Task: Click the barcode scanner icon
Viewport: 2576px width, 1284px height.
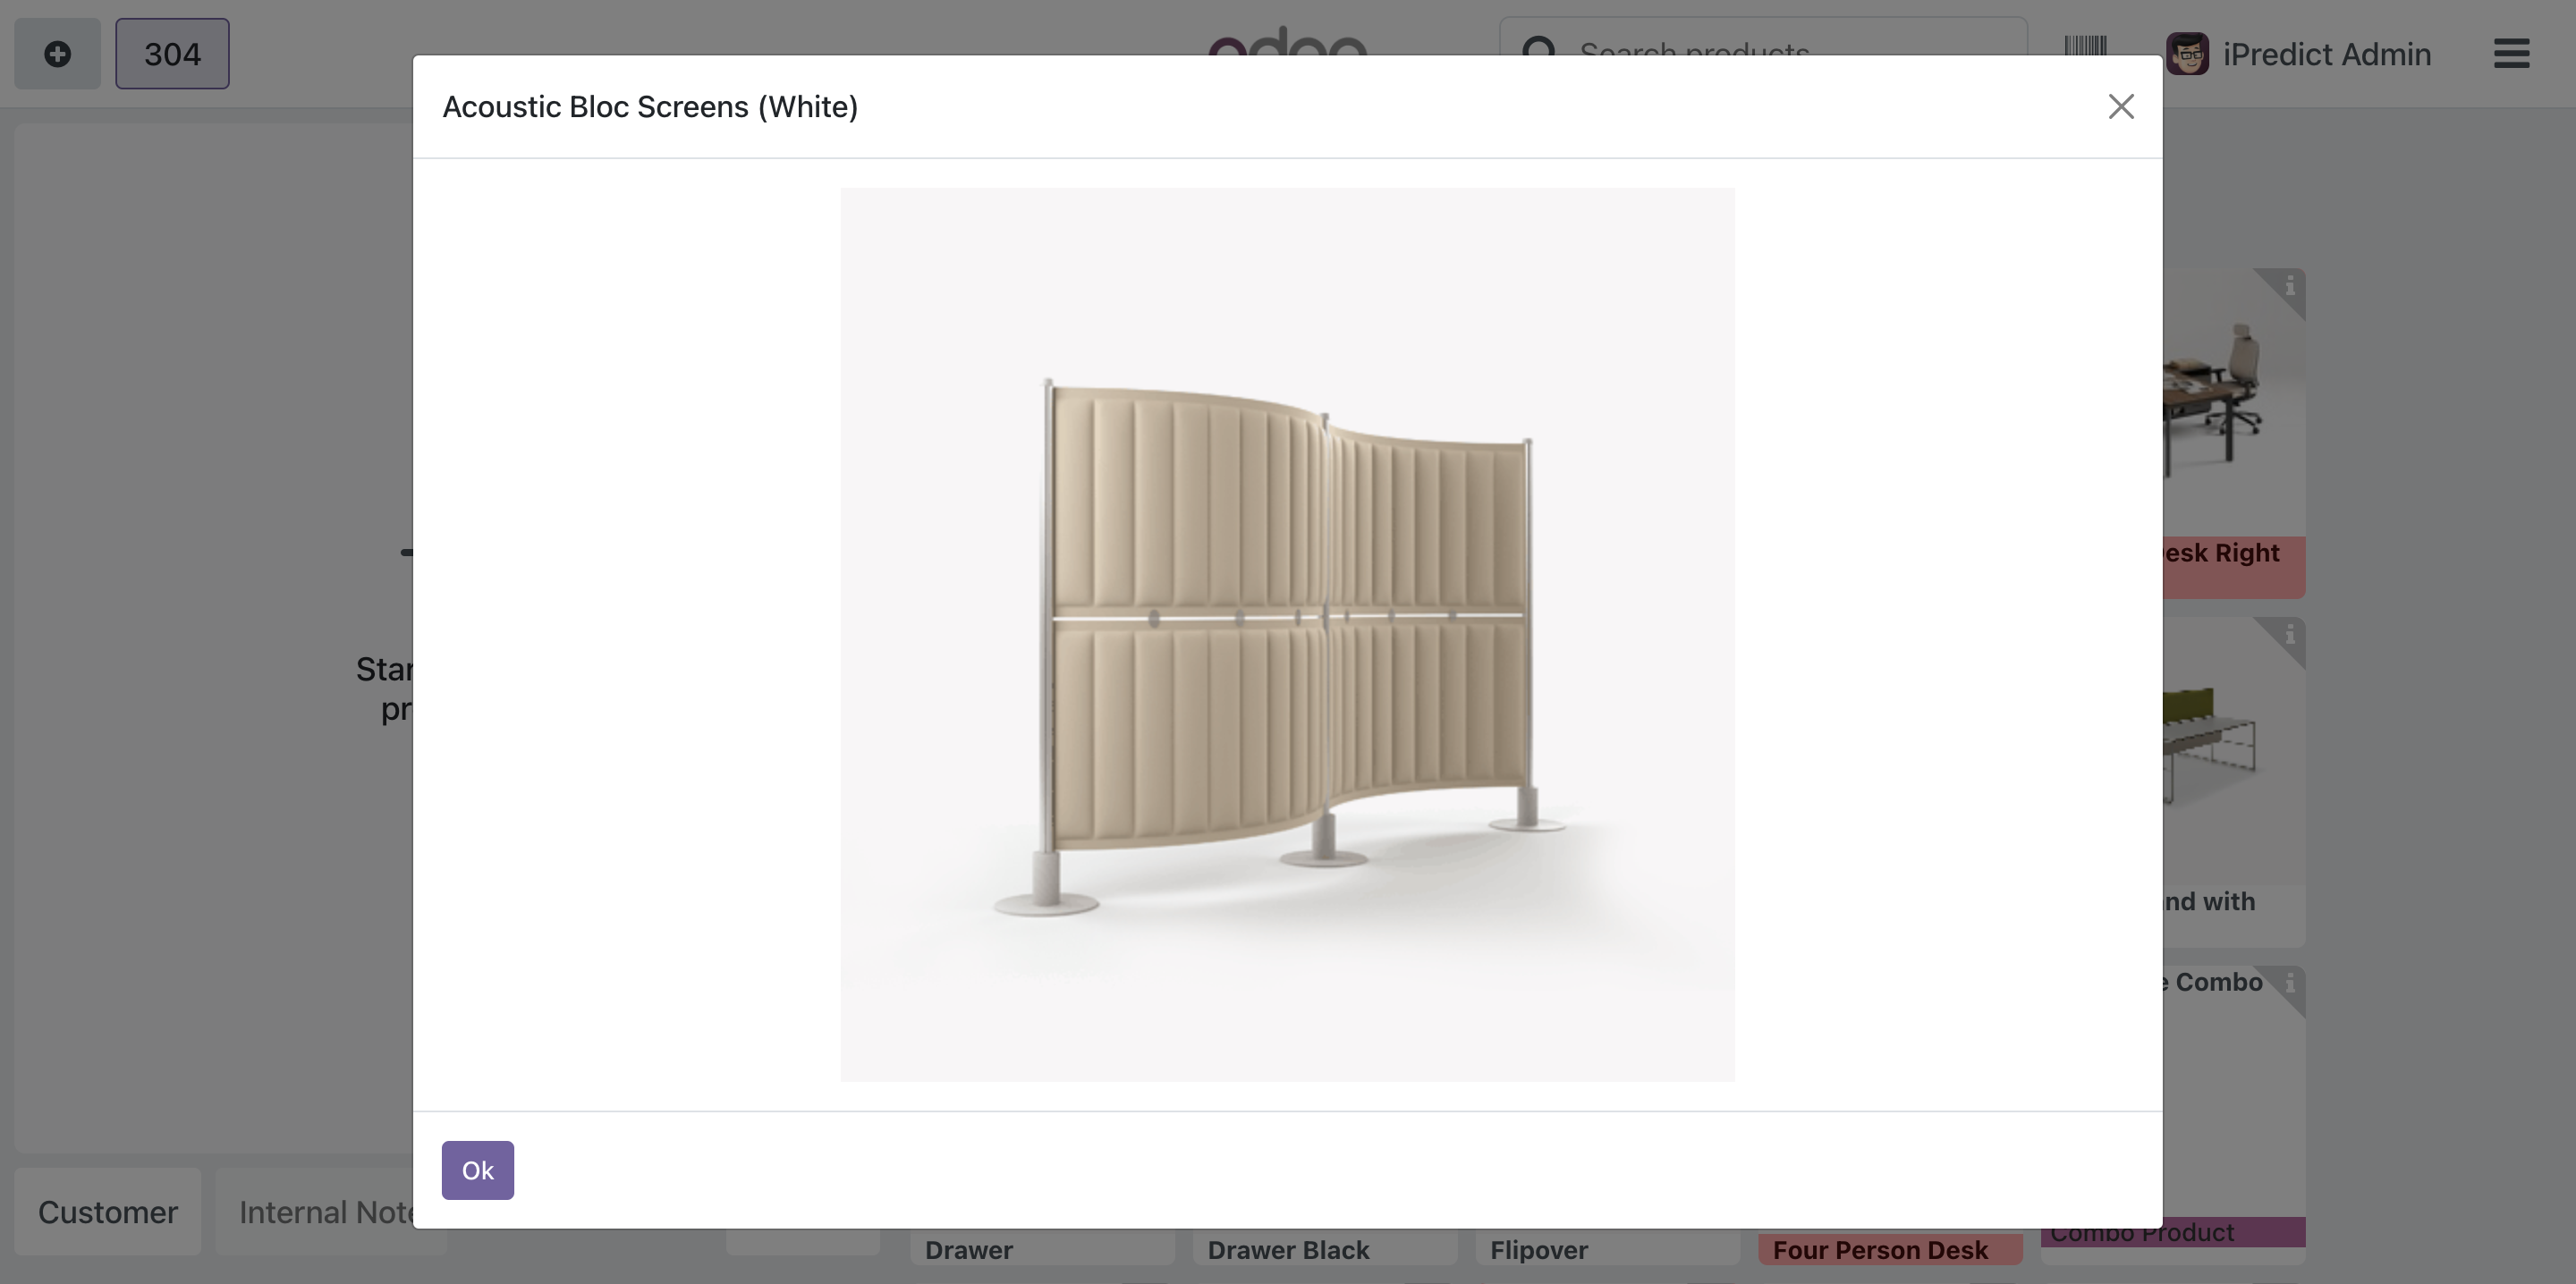Action: click(2085, 45)
